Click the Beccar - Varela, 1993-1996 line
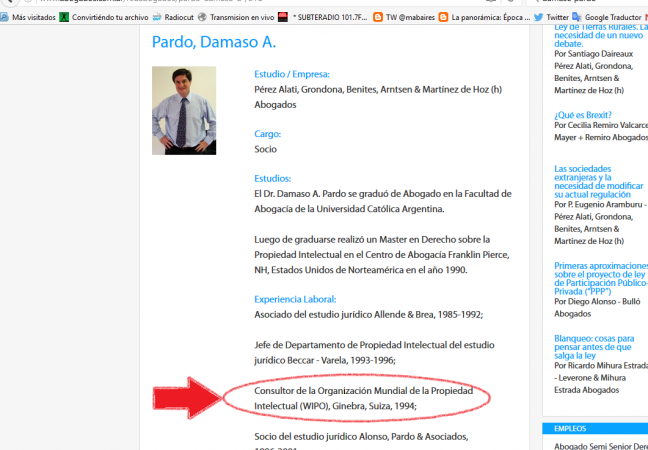 pos(325,360)
